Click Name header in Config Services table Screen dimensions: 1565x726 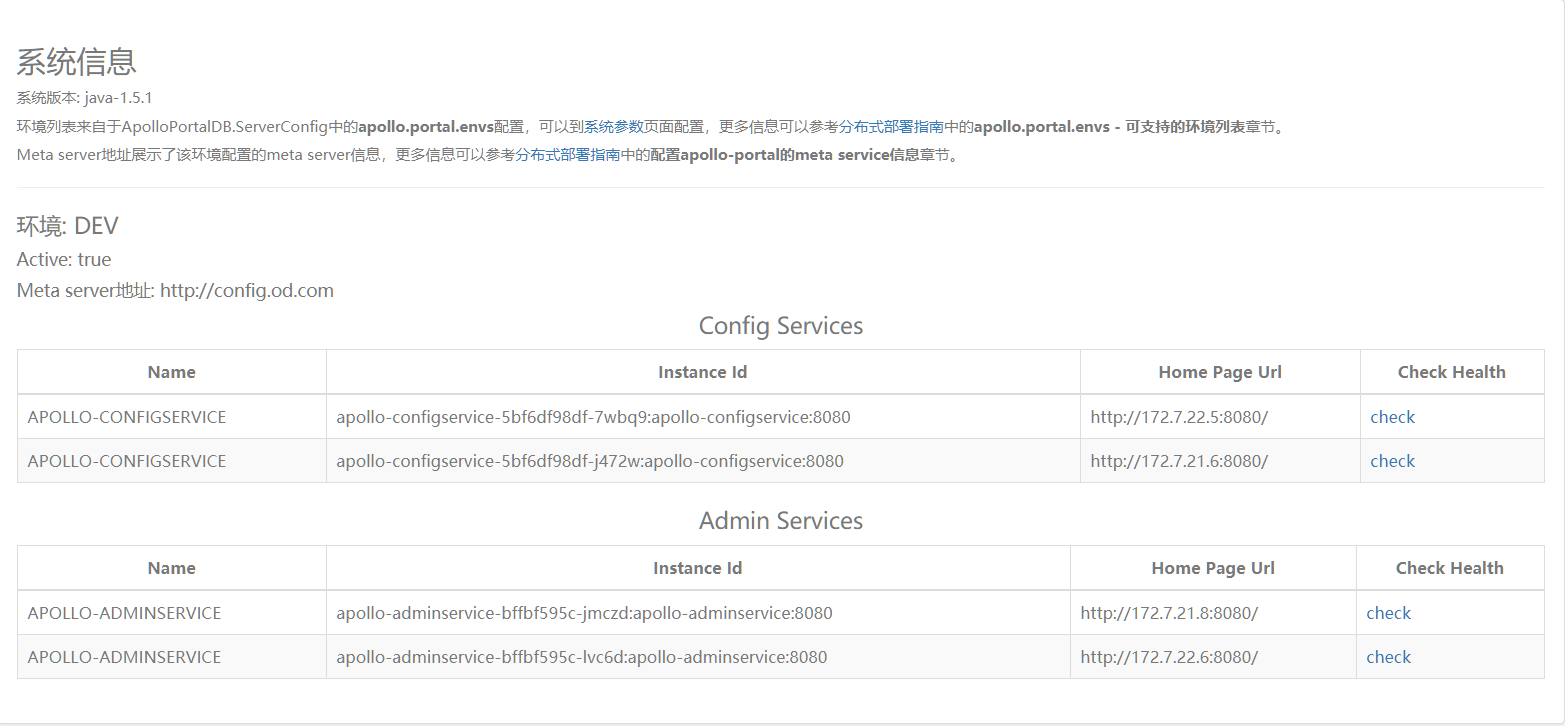point(172,372)
